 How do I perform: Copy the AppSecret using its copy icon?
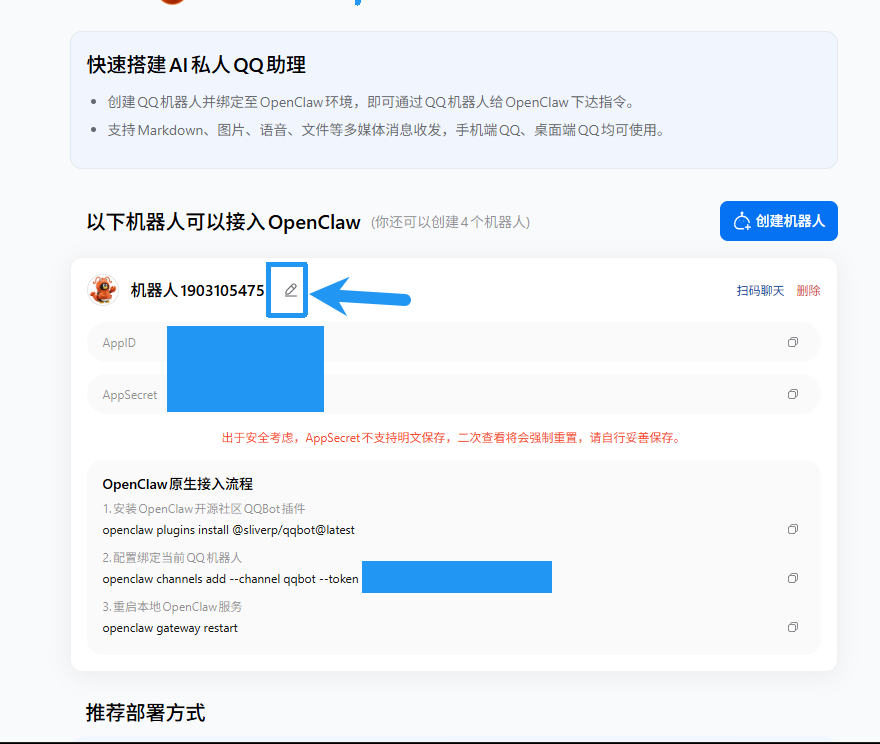click(x=792, y=394)
